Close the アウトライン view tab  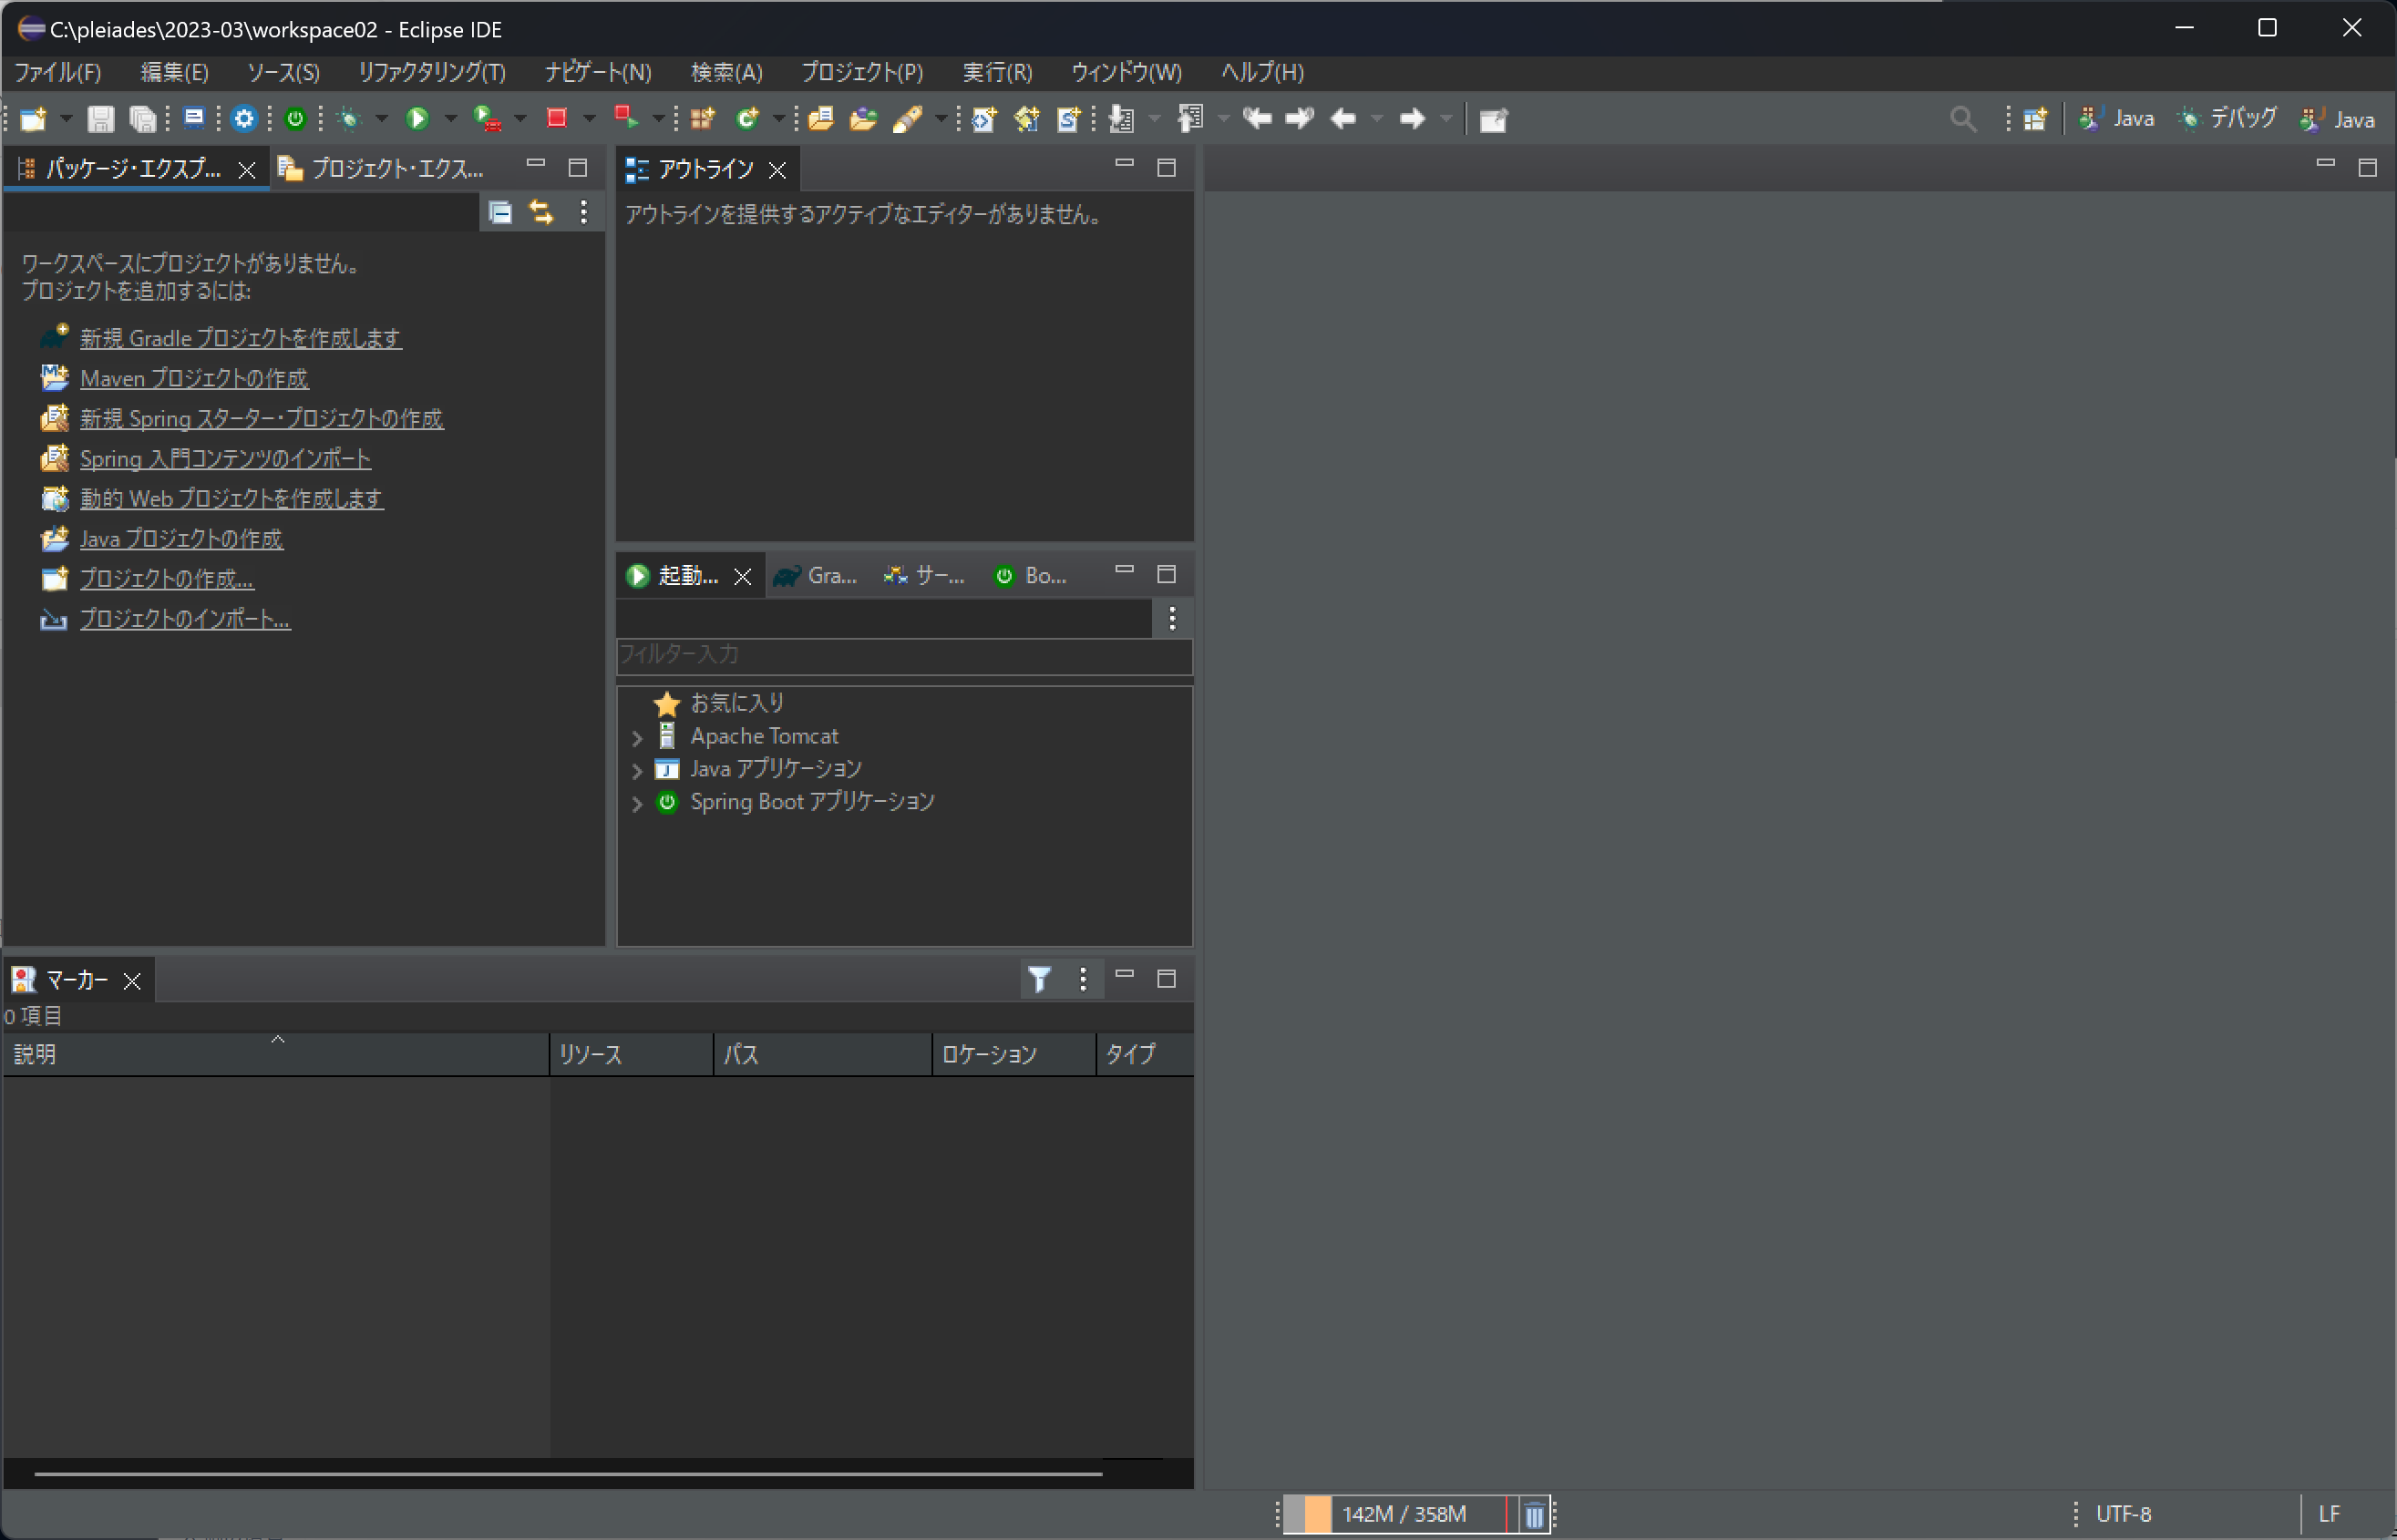point(778,170)
